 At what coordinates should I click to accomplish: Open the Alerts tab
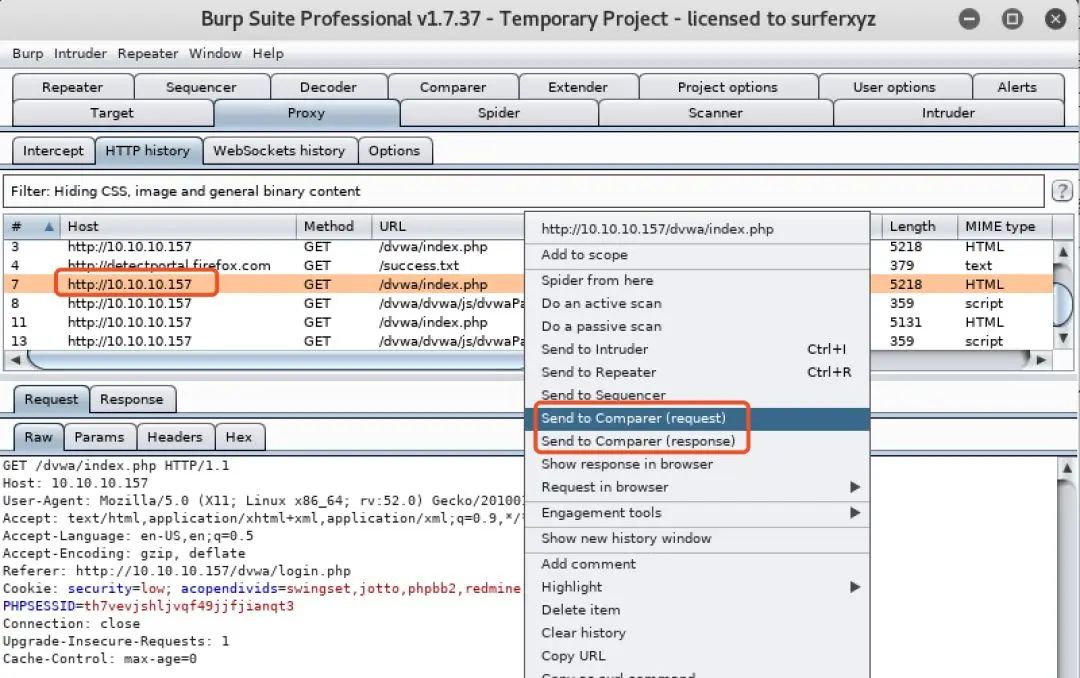(1017, 87)
